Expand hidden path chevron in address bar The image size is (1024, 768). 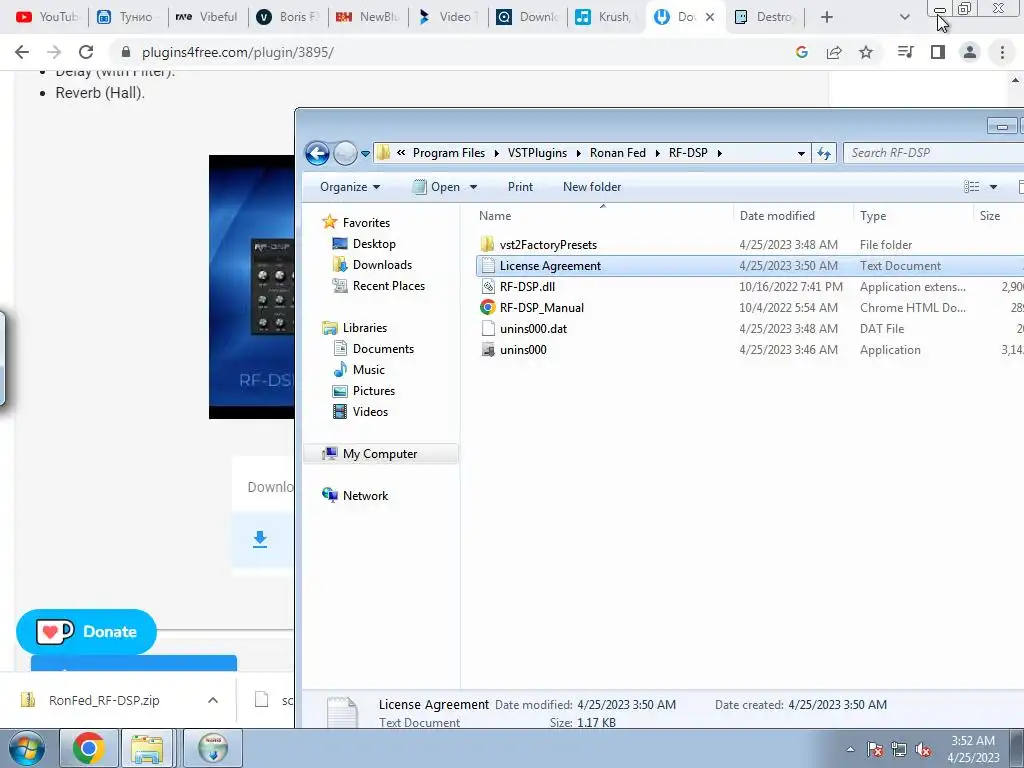point(401,153)
